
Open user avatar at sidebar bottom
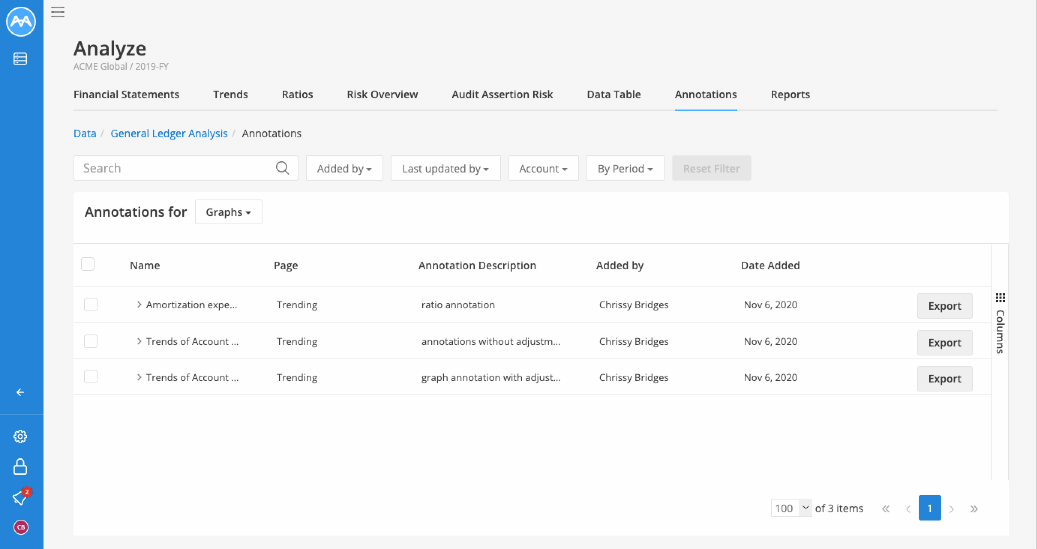21,527
